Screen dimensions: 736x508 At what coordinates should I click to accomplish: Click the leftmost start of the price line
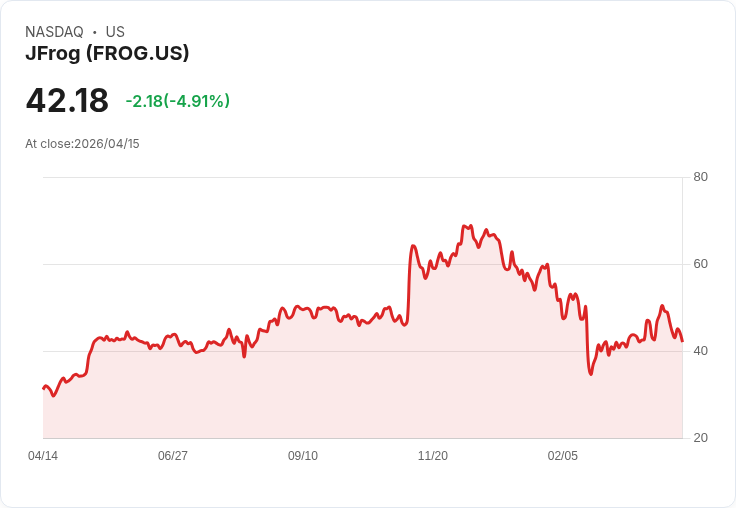click(43, 388)
